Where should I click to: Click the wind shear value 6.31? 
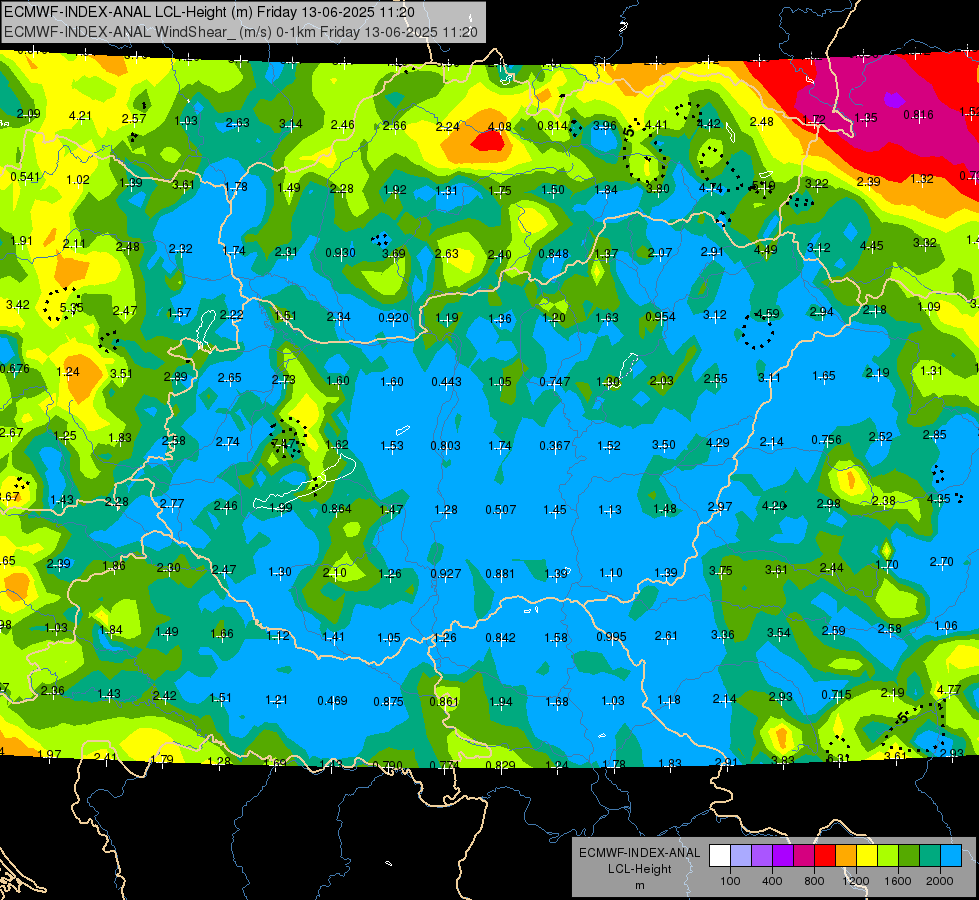pyautogui.click(x=837, y=758)
